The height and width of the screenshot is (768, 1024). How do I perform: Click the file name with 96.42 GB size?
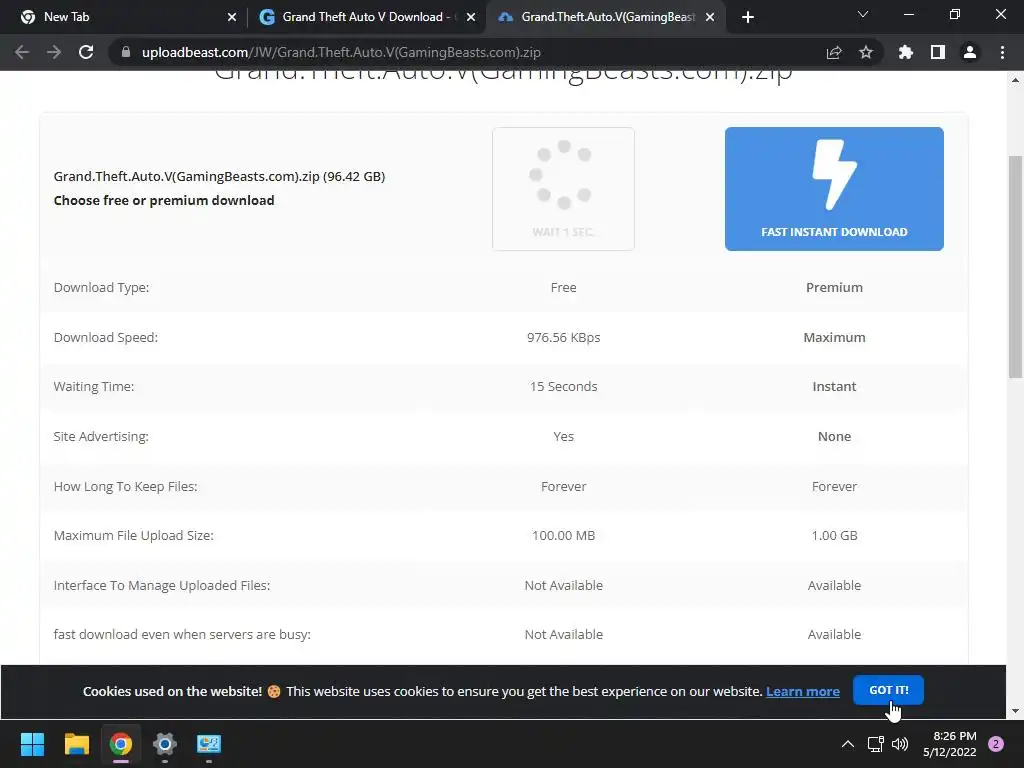tap(219, 176)
